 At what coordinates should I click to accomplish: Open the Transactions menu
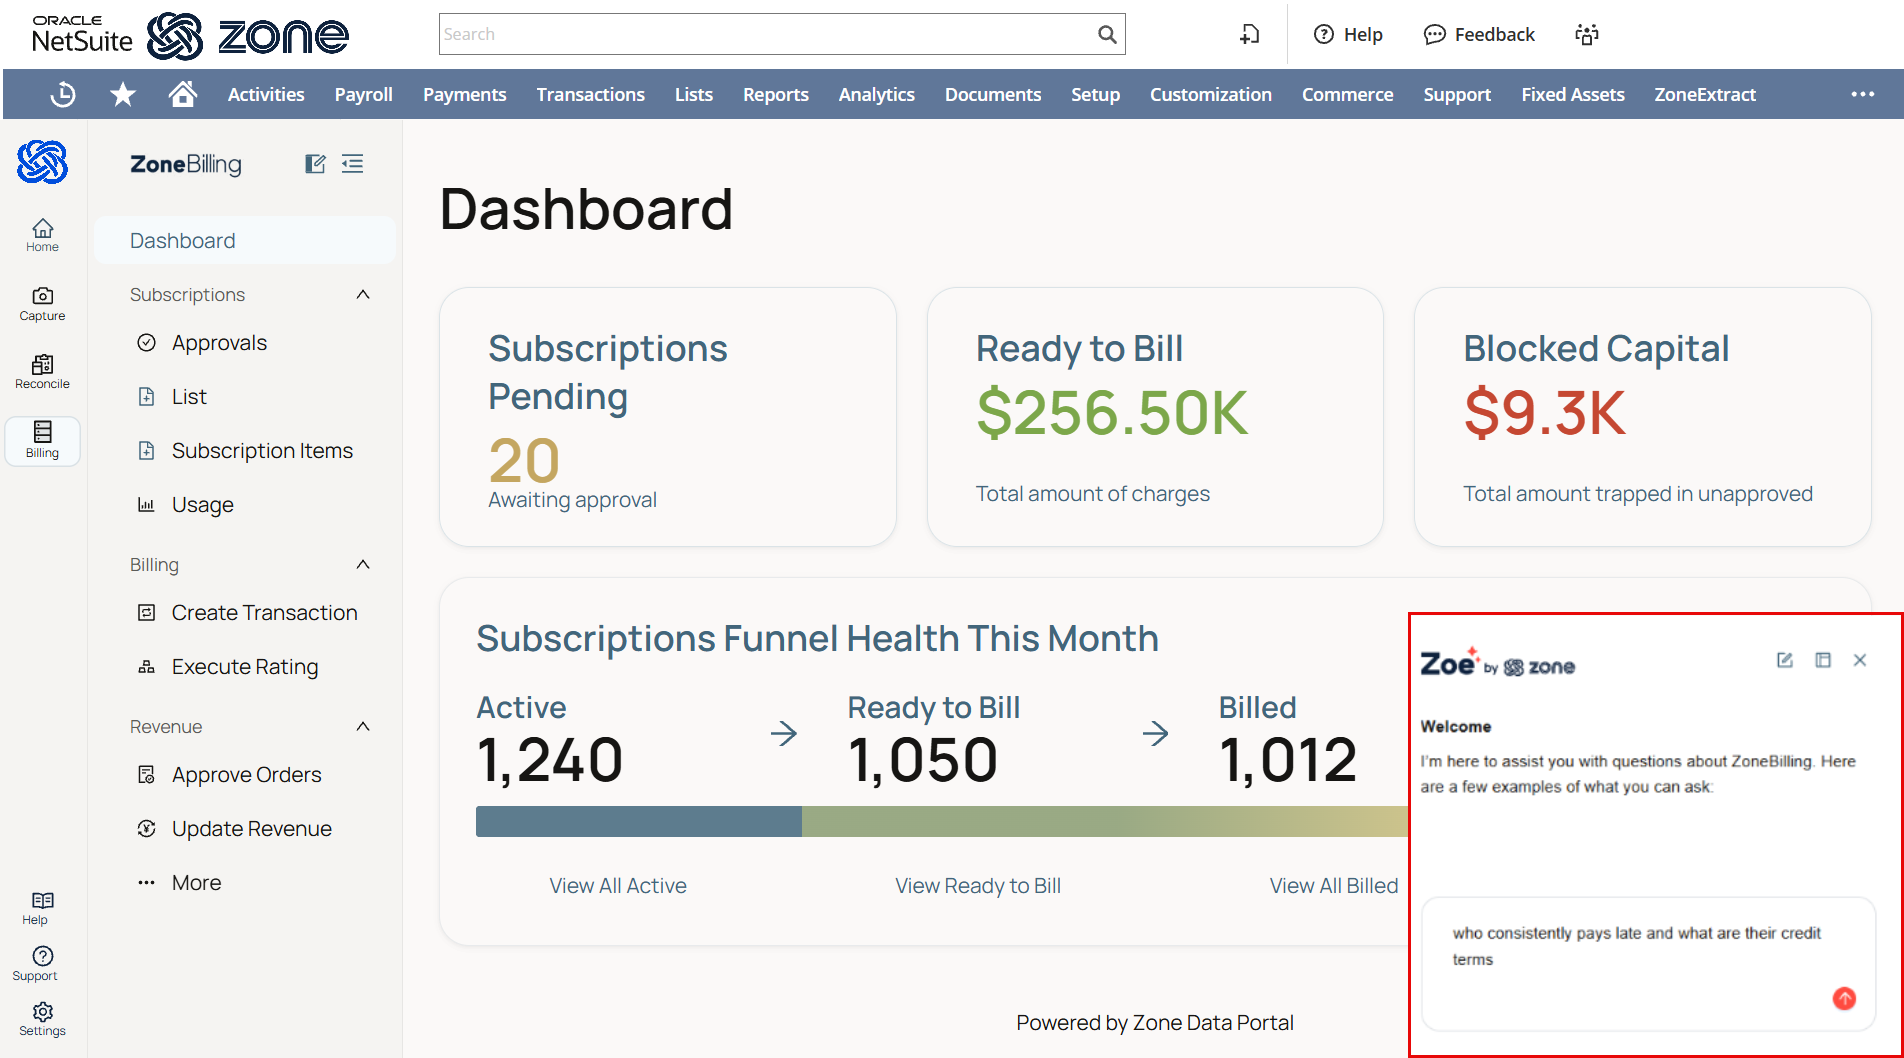[x=590, y=94]
